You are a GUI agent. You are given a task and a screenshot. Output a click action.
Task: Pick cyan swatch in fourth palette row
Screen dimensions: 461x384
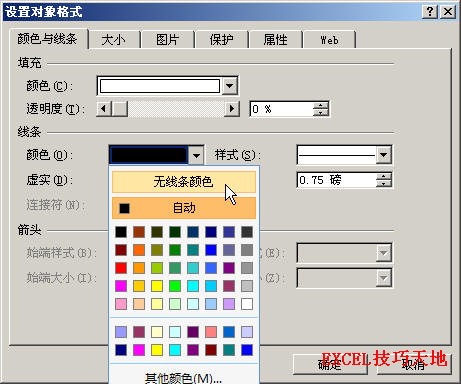(193, 286)
